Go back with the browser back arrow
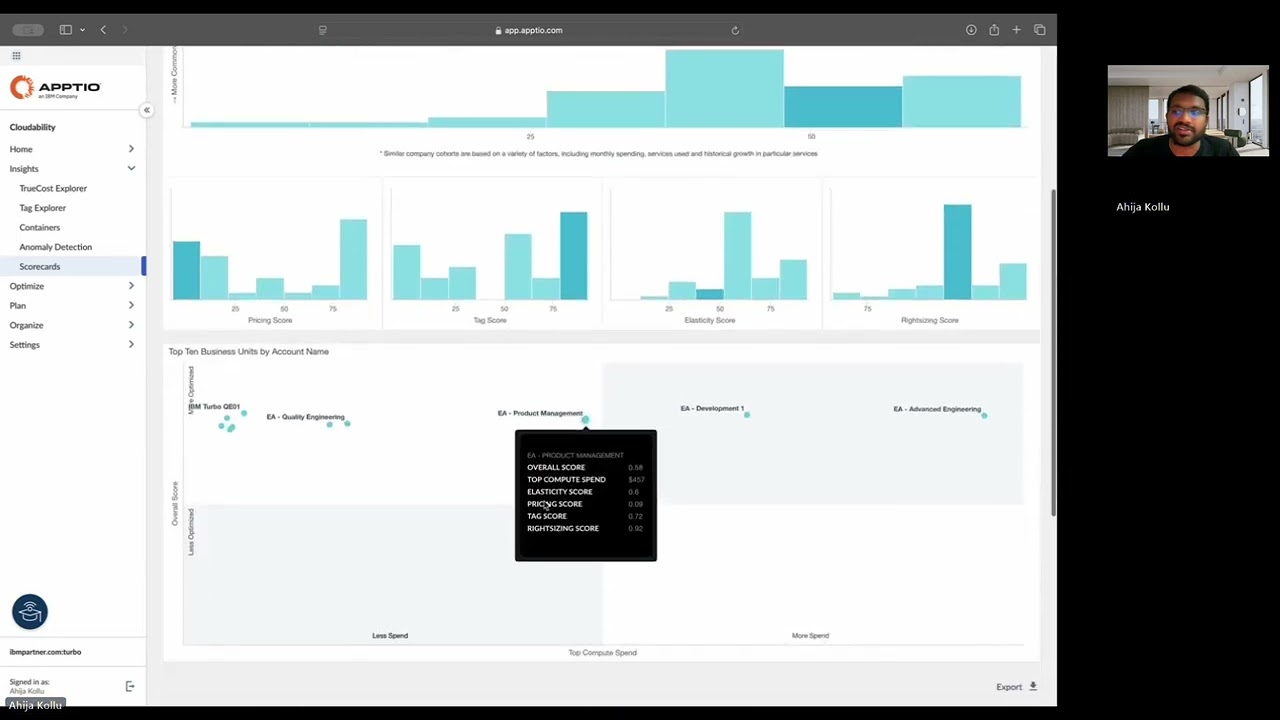 tap(103, 30)
